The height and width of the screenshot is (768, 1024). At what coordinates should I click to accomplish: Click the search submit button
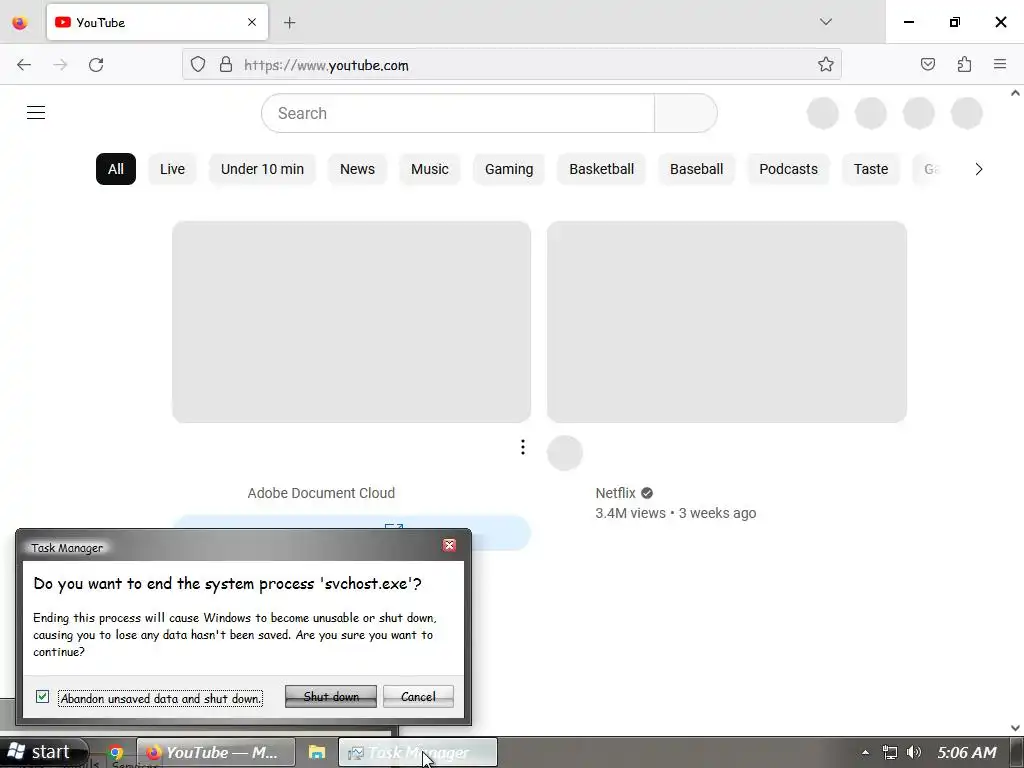686,113
